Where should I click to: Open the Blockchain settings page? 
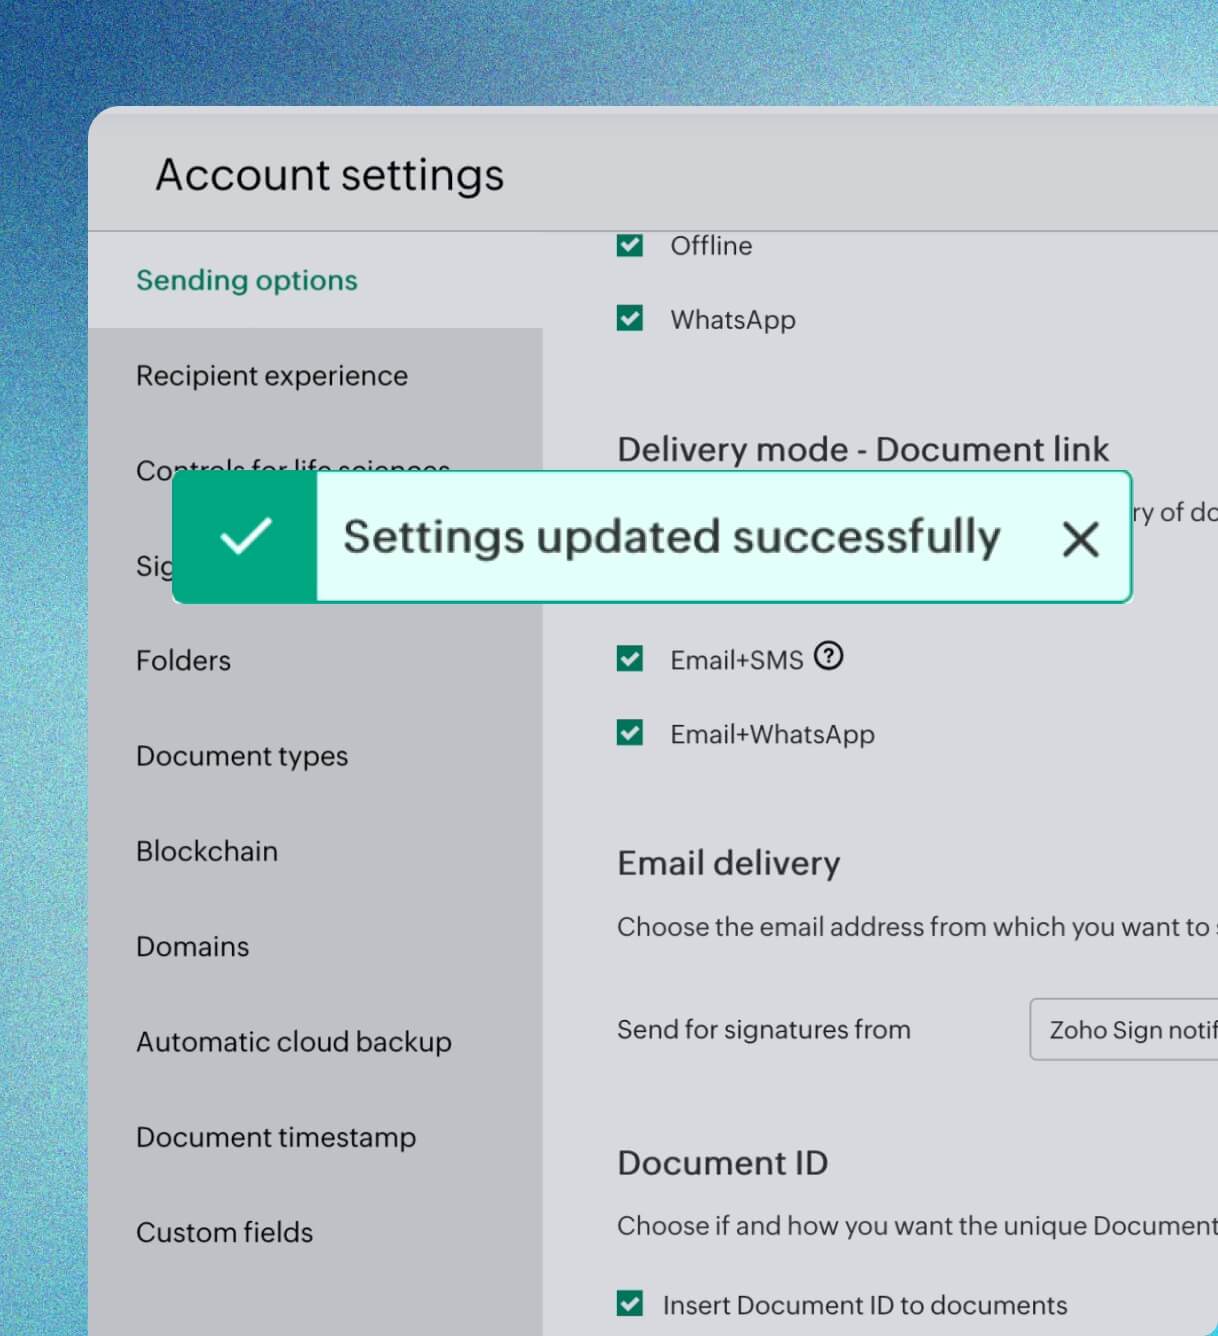(207, 851)
